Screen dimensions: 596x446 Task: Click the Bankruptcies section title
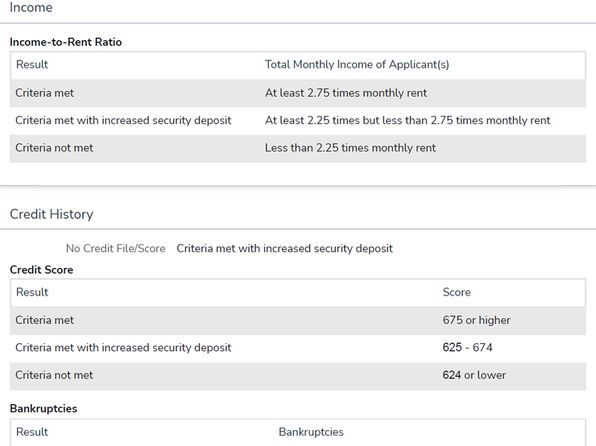43,408
